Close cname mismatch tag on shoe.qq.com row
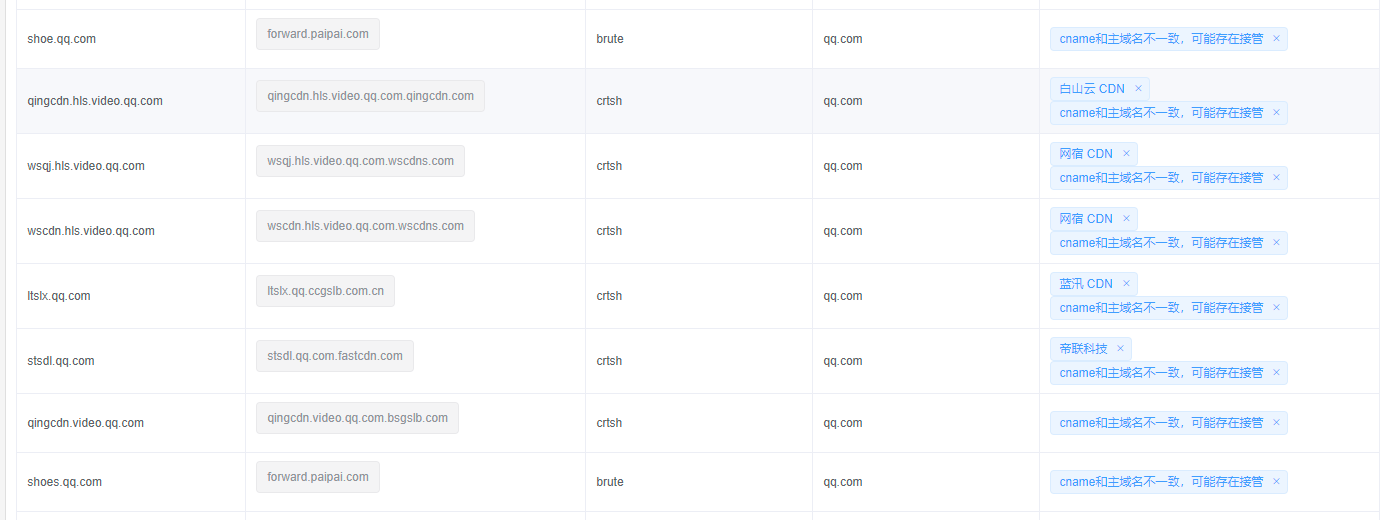 coord(1276,39)
